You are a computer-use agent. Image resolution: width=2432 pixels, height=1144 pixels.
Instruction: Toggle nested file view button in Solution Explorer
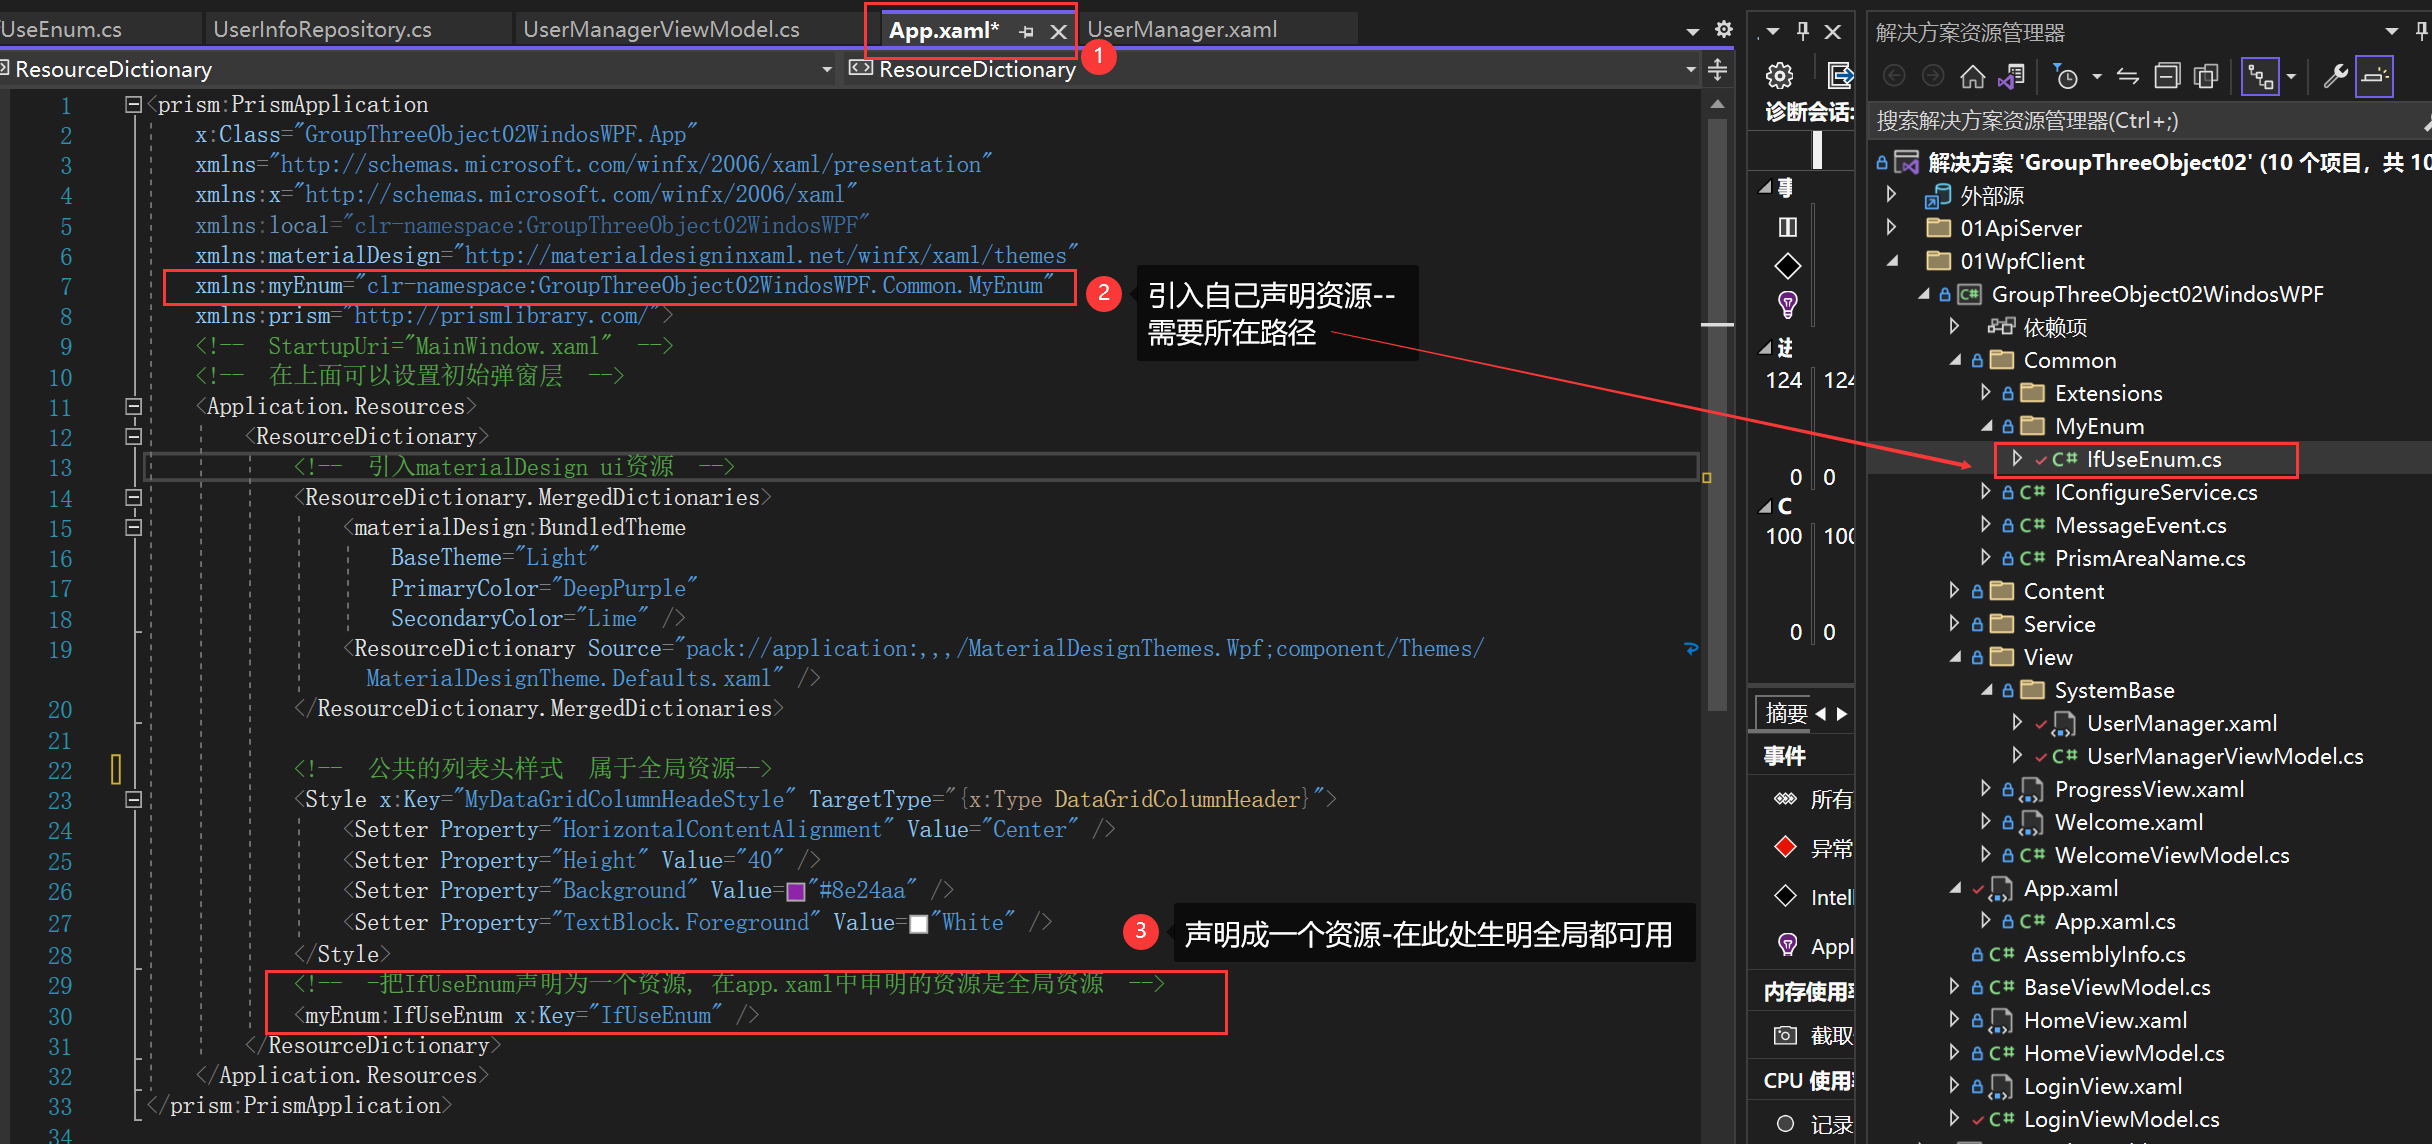[2260, 77]
